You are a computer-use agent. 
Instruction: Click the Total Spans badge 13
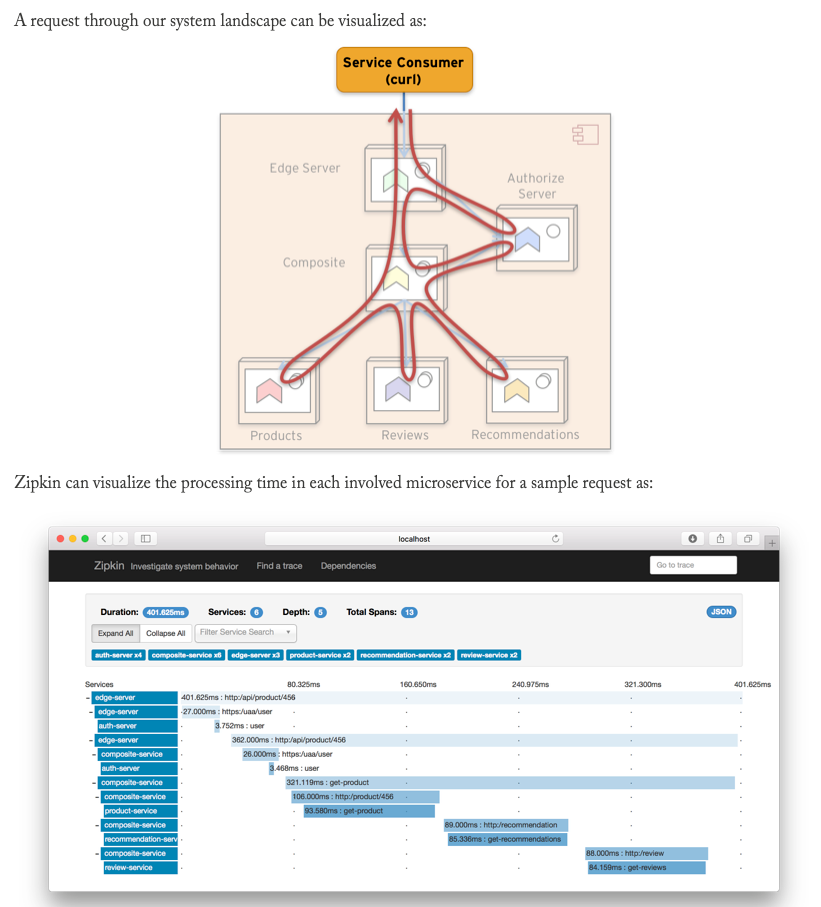[409, 612]
